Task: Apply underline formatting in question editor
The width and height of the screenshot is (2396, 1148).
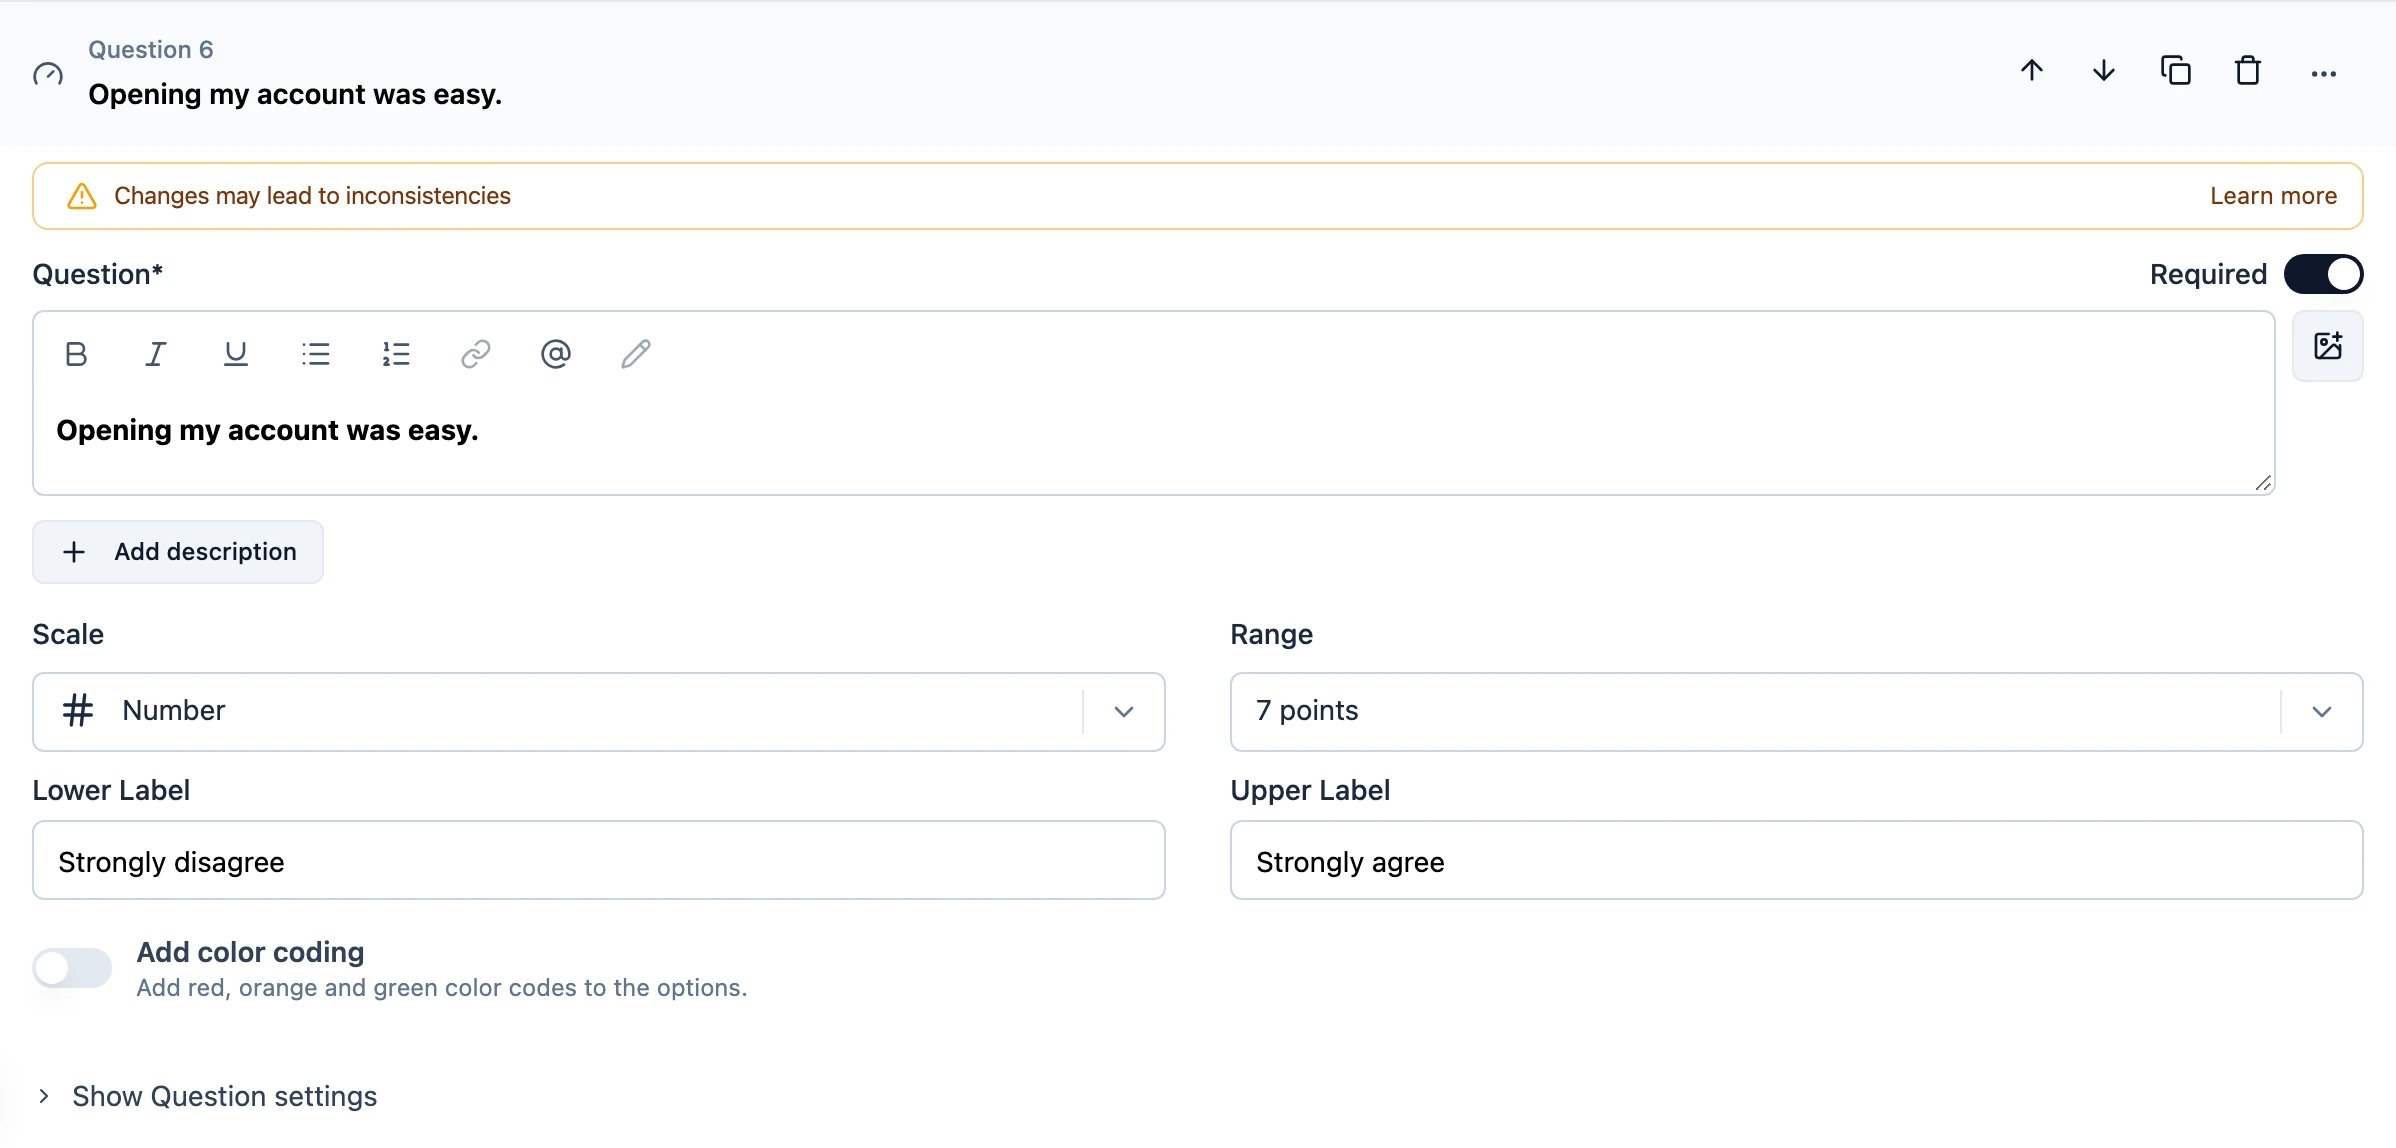Action: pyautogui.click(x=235, y=354)
